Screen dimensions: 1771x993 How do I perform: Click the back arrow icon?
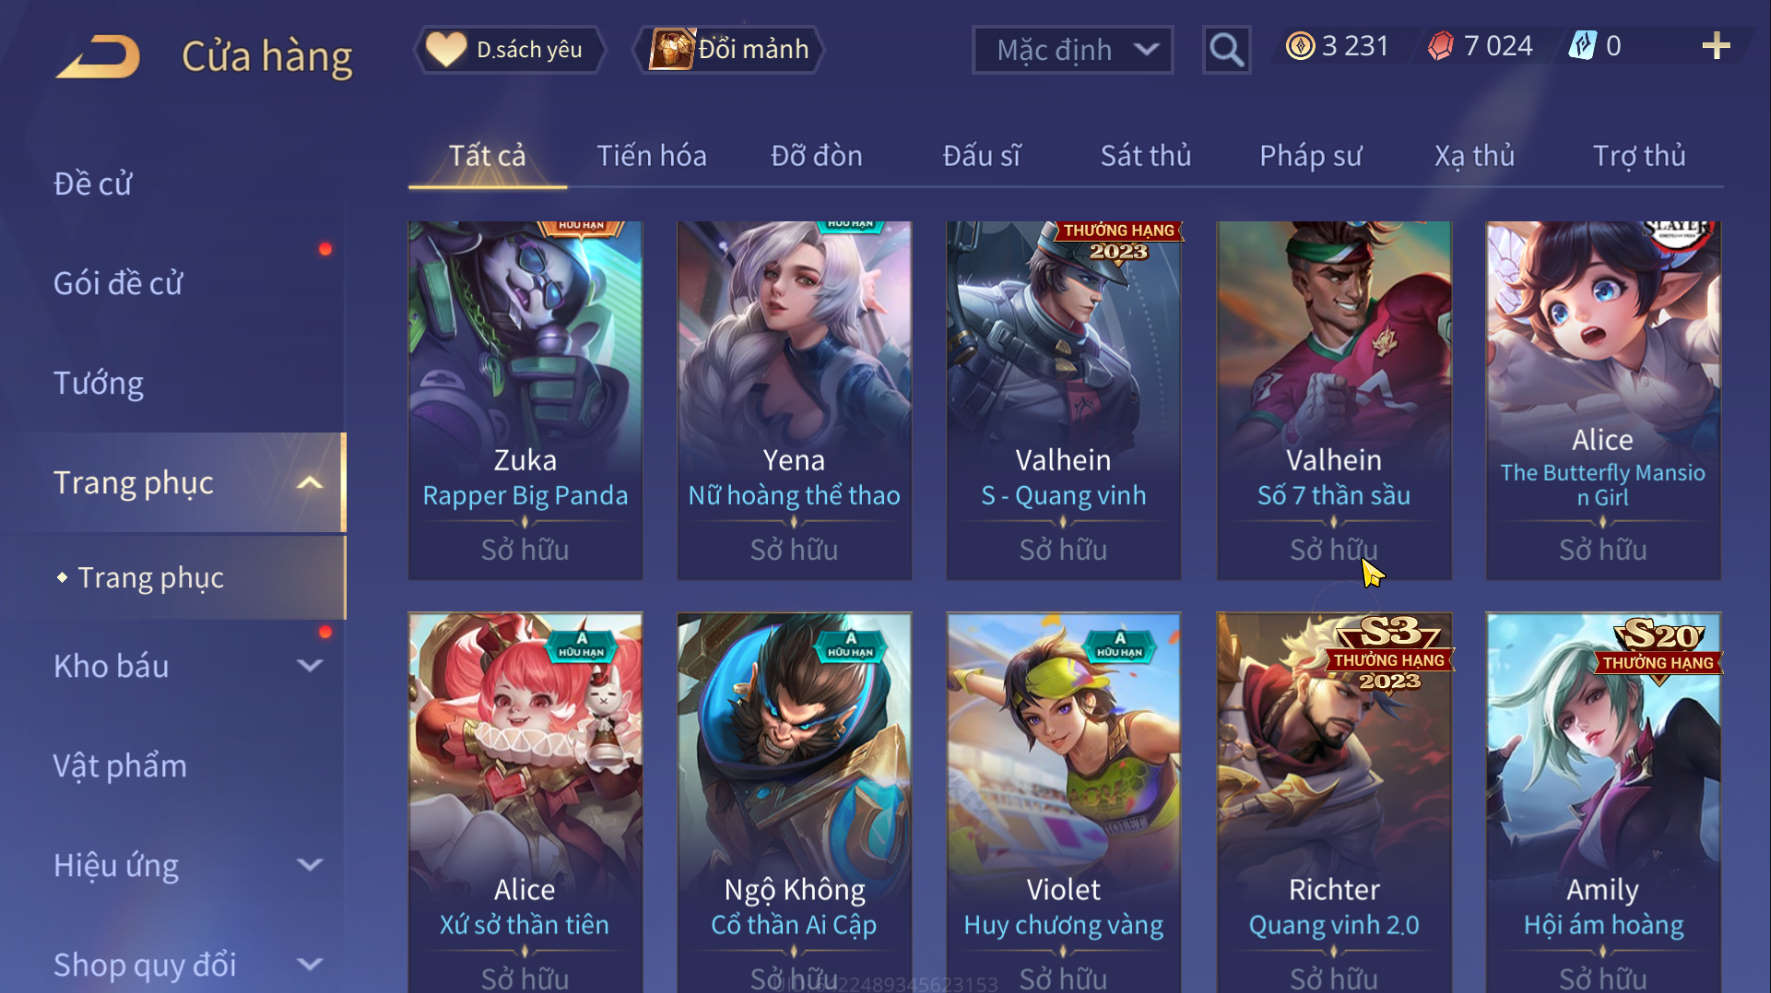pyautogui.click(x=98, y=56)
